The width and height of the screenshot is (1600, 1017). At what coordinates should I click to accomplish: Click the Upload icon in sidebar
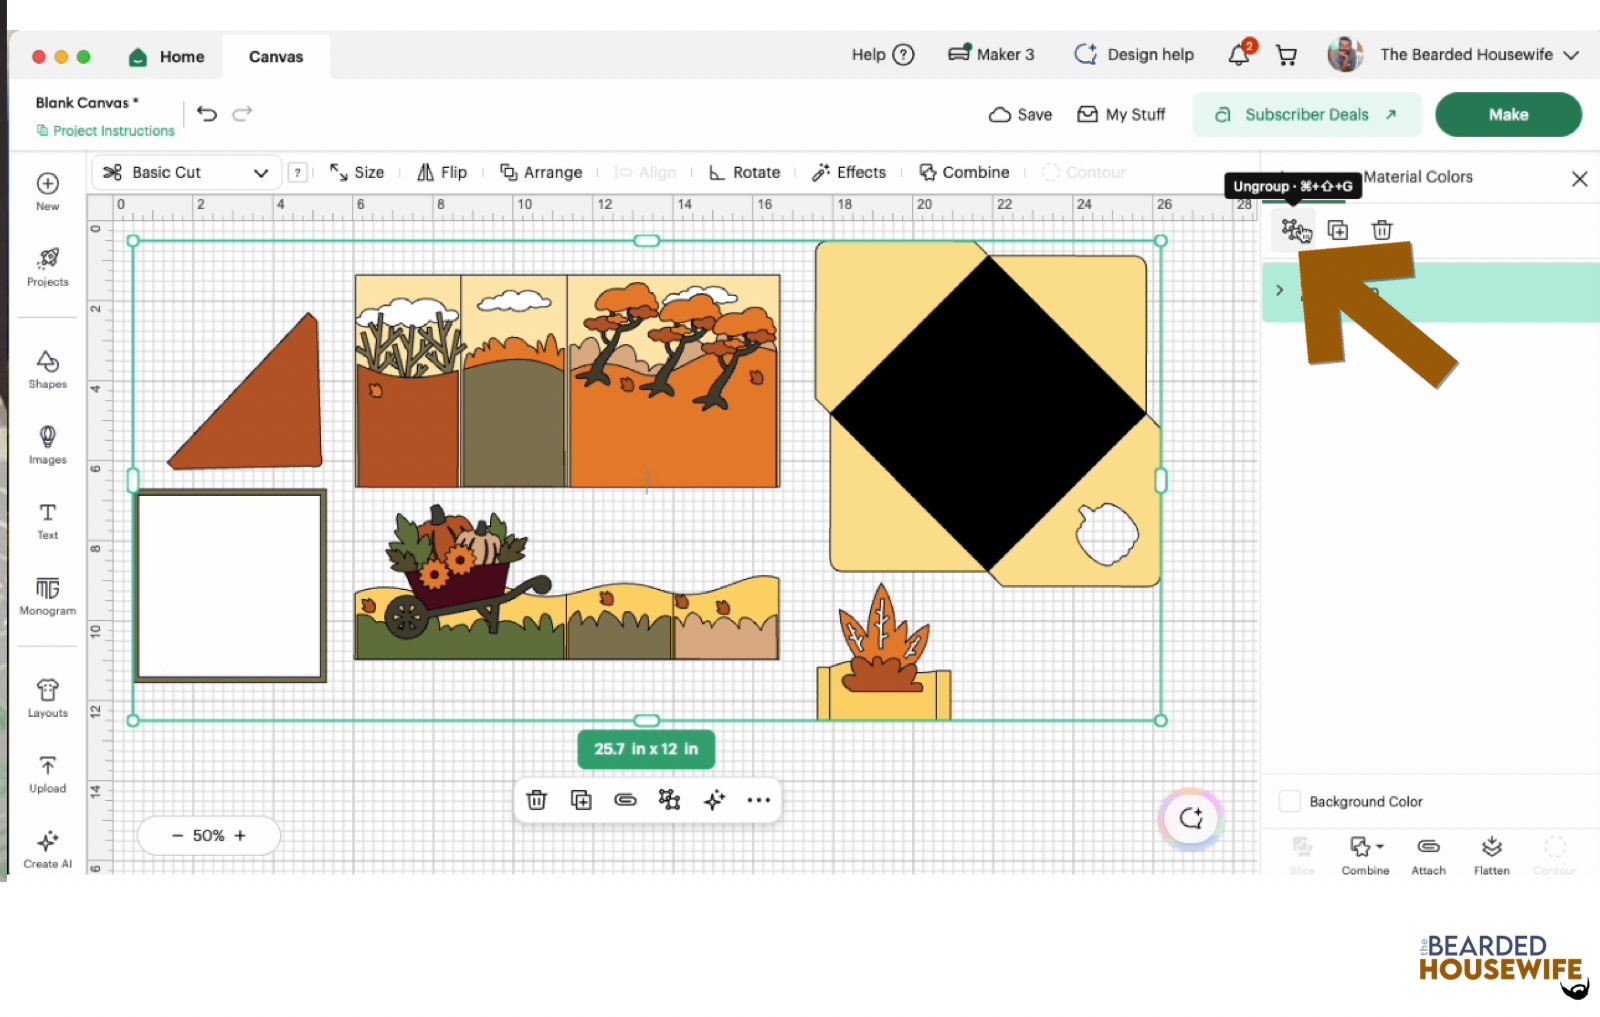(47, 774)
